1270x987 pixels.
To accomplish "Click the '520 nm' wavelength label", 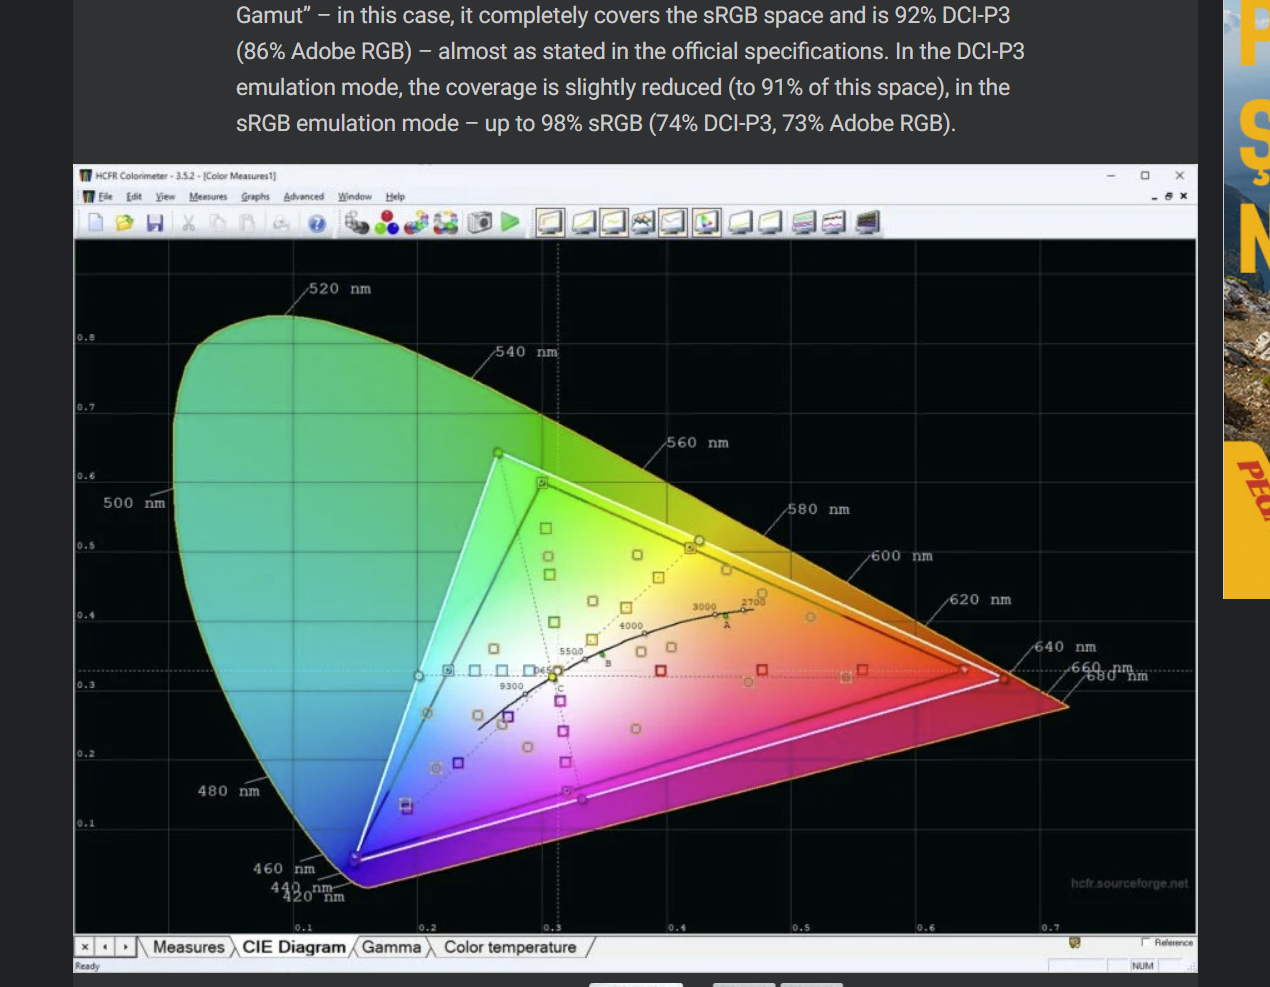I will (339, 288).
